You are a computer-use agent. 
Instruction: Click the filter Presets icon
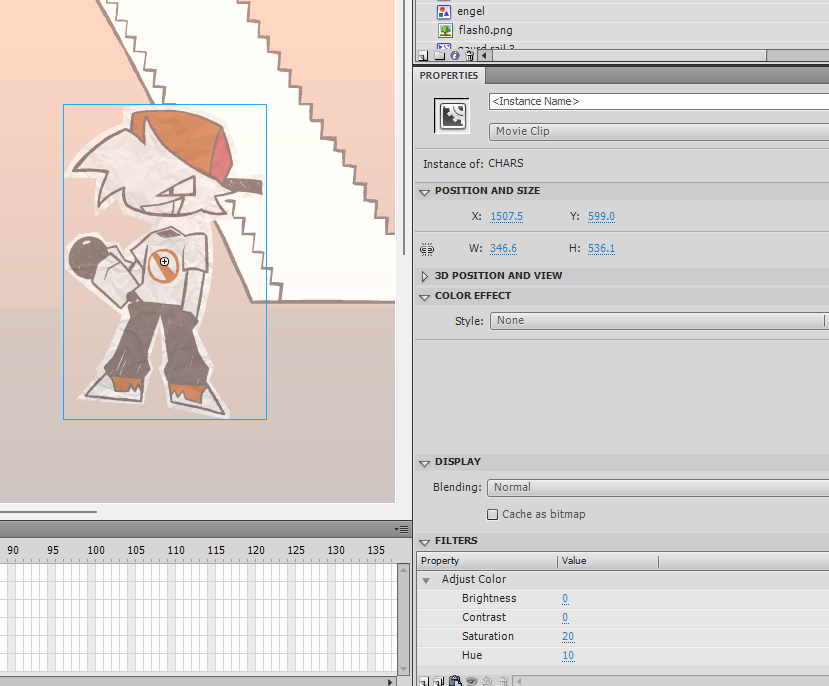pos(439,681)
